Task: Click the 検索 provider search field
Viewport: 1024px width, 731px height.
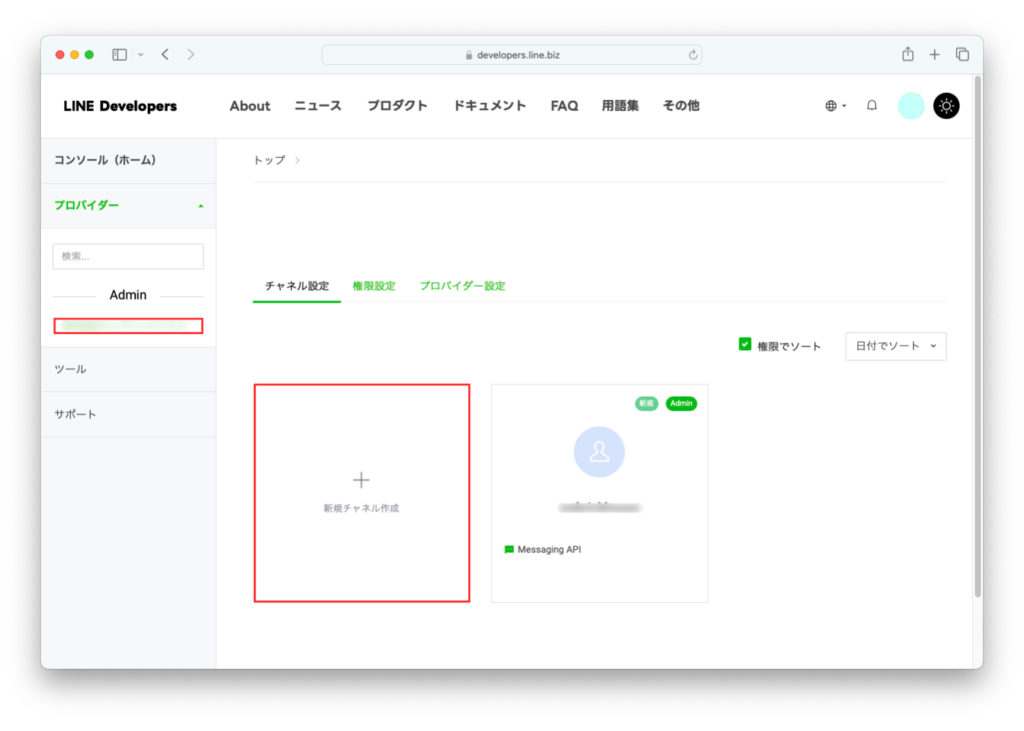Action: point(128,256)
